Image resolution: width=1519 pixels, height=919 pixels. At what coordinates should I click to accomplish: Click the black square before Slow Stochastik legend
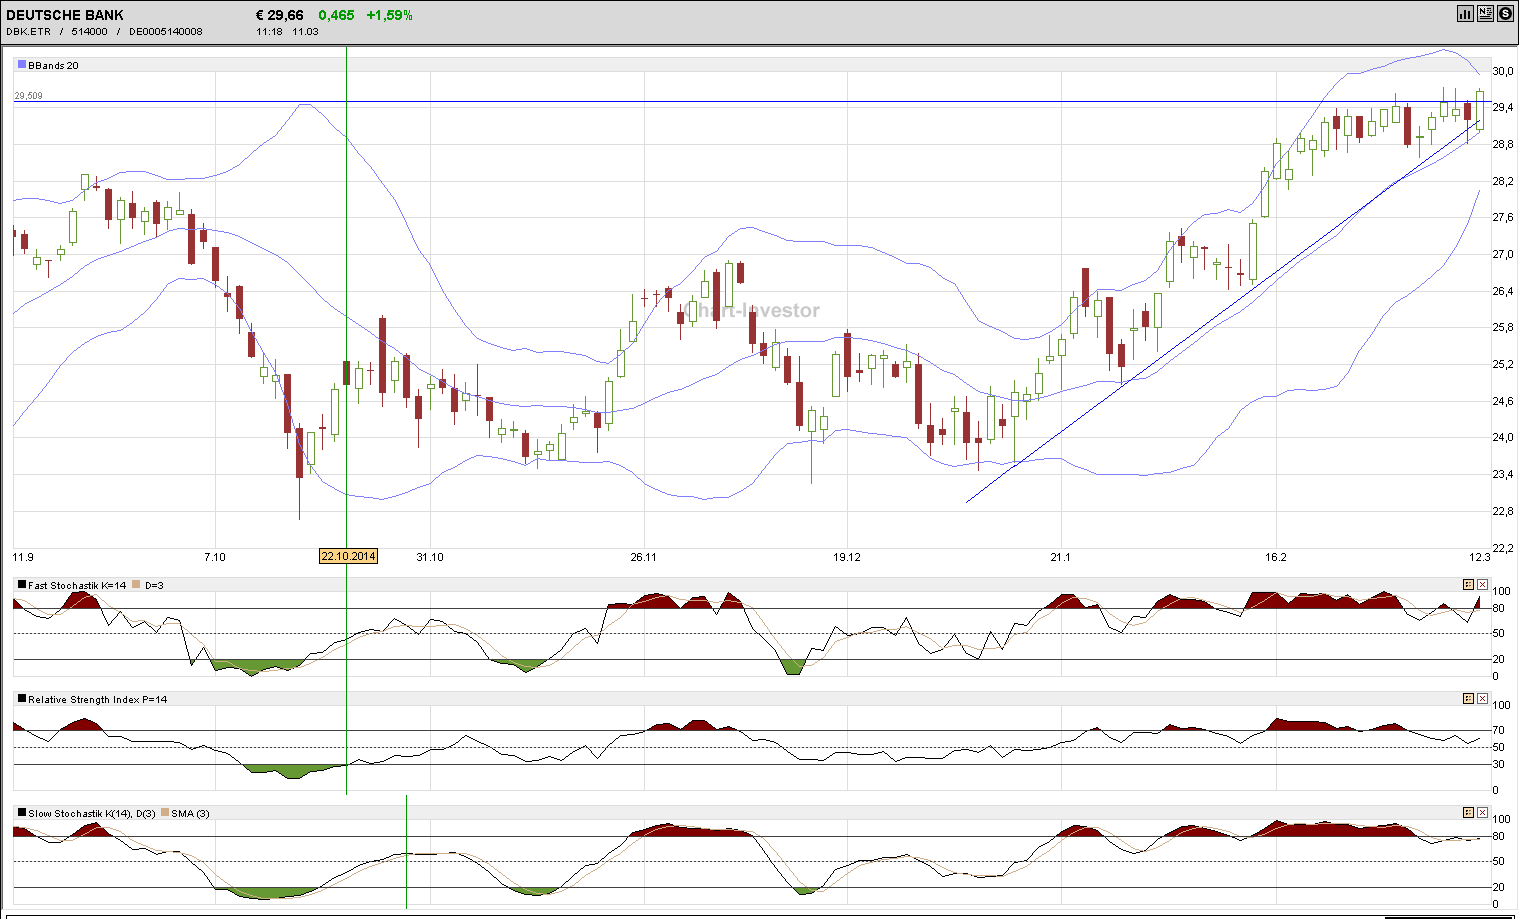(x=20, y=813)
